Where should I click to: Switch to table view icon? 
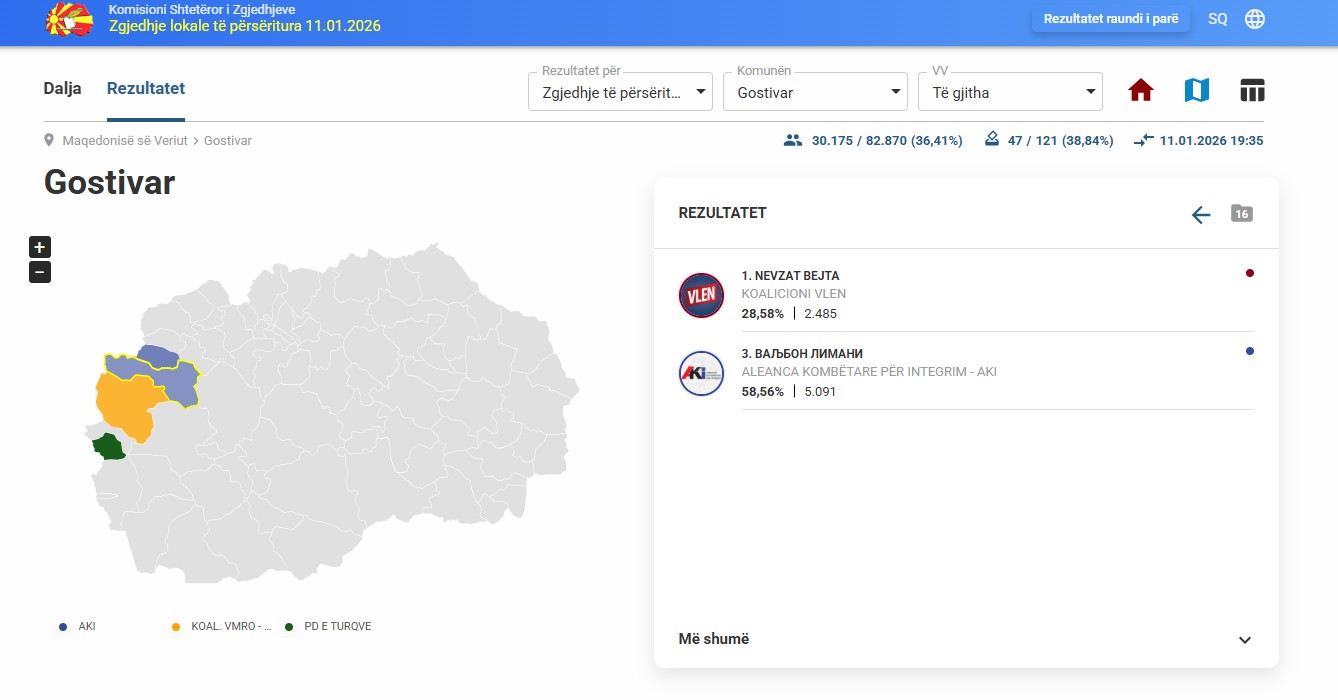click(x=1252, y=91)
